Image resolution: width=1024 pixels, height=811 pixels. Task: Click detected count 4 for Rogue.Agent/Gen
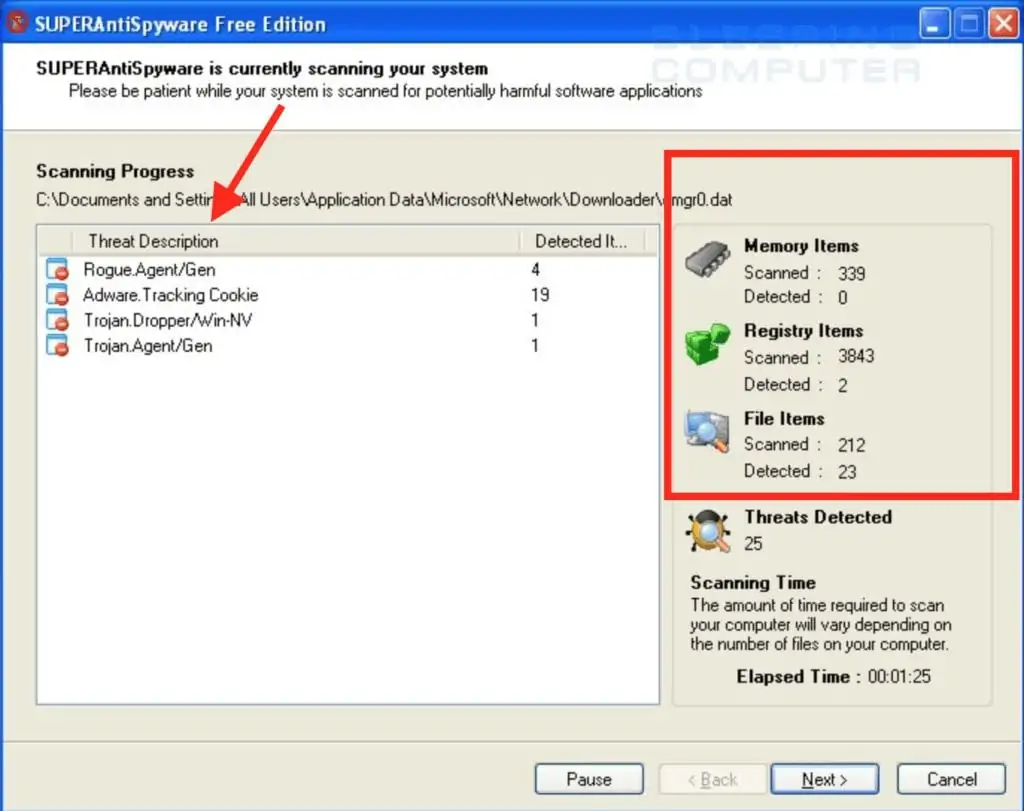(x=536, y=270)
